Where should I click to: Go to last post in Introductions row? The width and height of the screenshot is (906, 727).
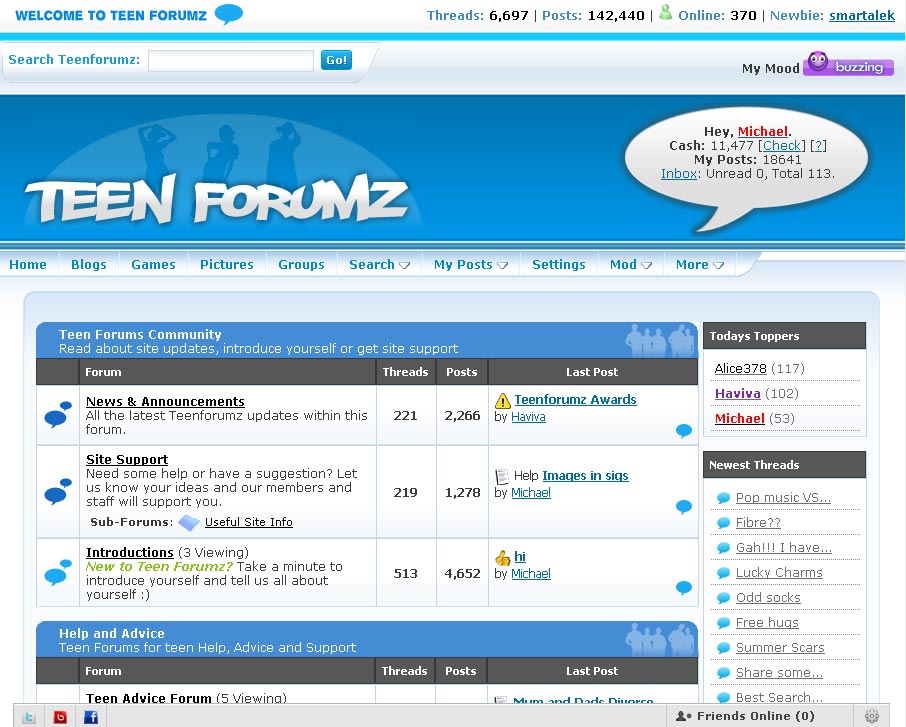pyautogui.click(x=684, y=588)
